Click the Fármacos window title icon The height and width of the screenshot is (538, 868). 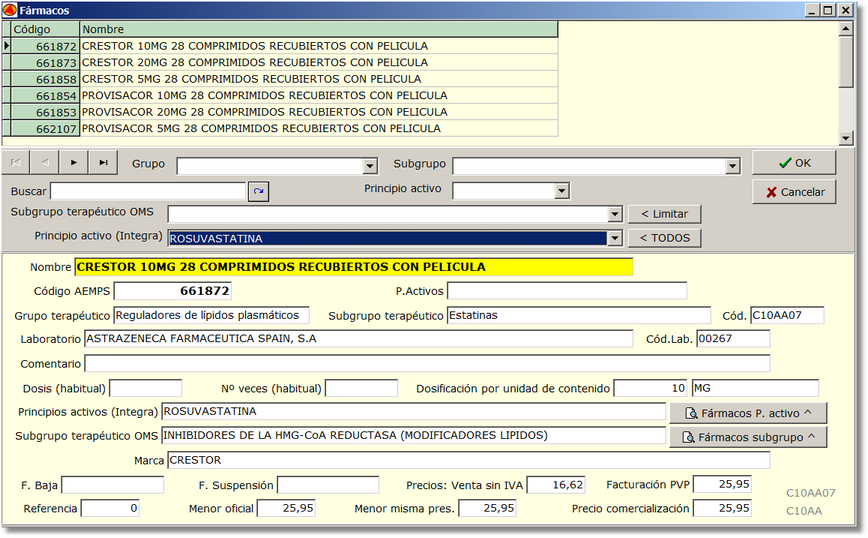[x=9, y=10]
